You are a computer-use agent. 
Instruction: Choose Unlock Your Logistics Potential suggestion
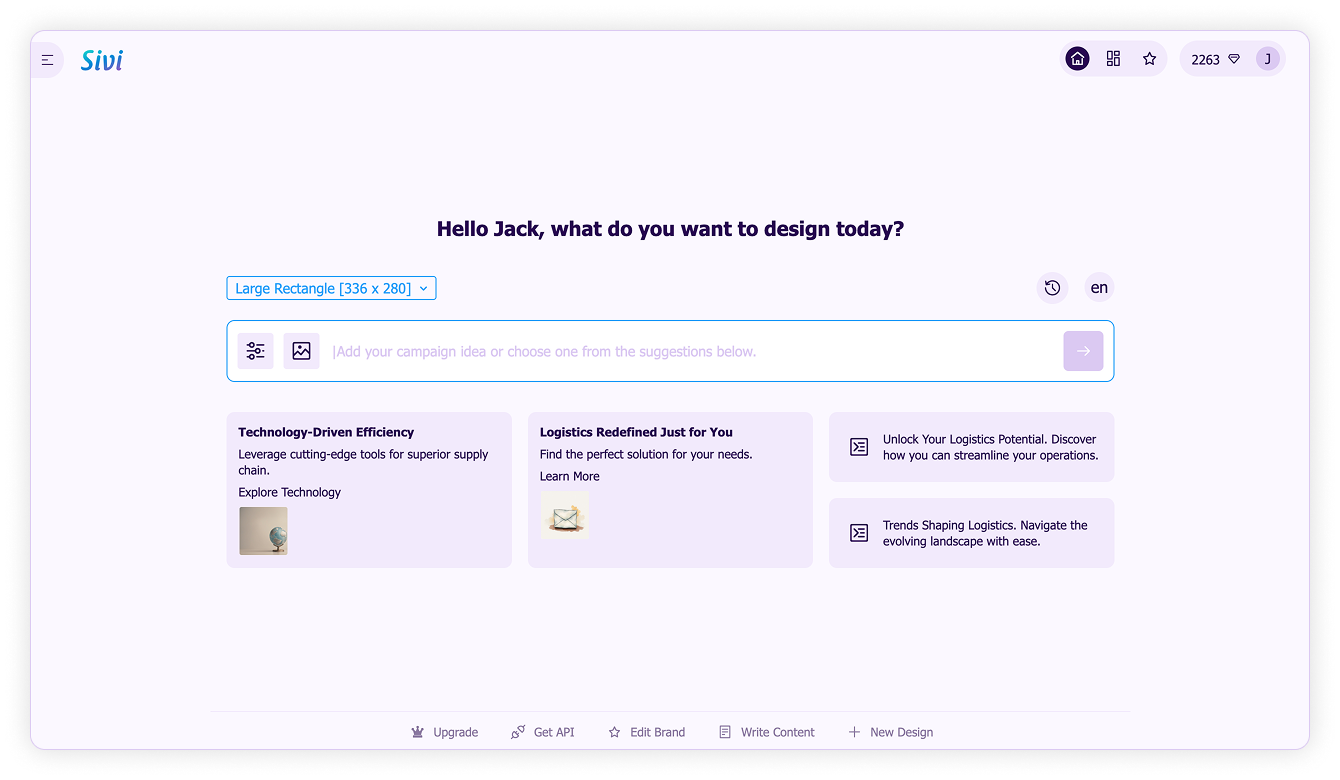(x=971, y=447)
